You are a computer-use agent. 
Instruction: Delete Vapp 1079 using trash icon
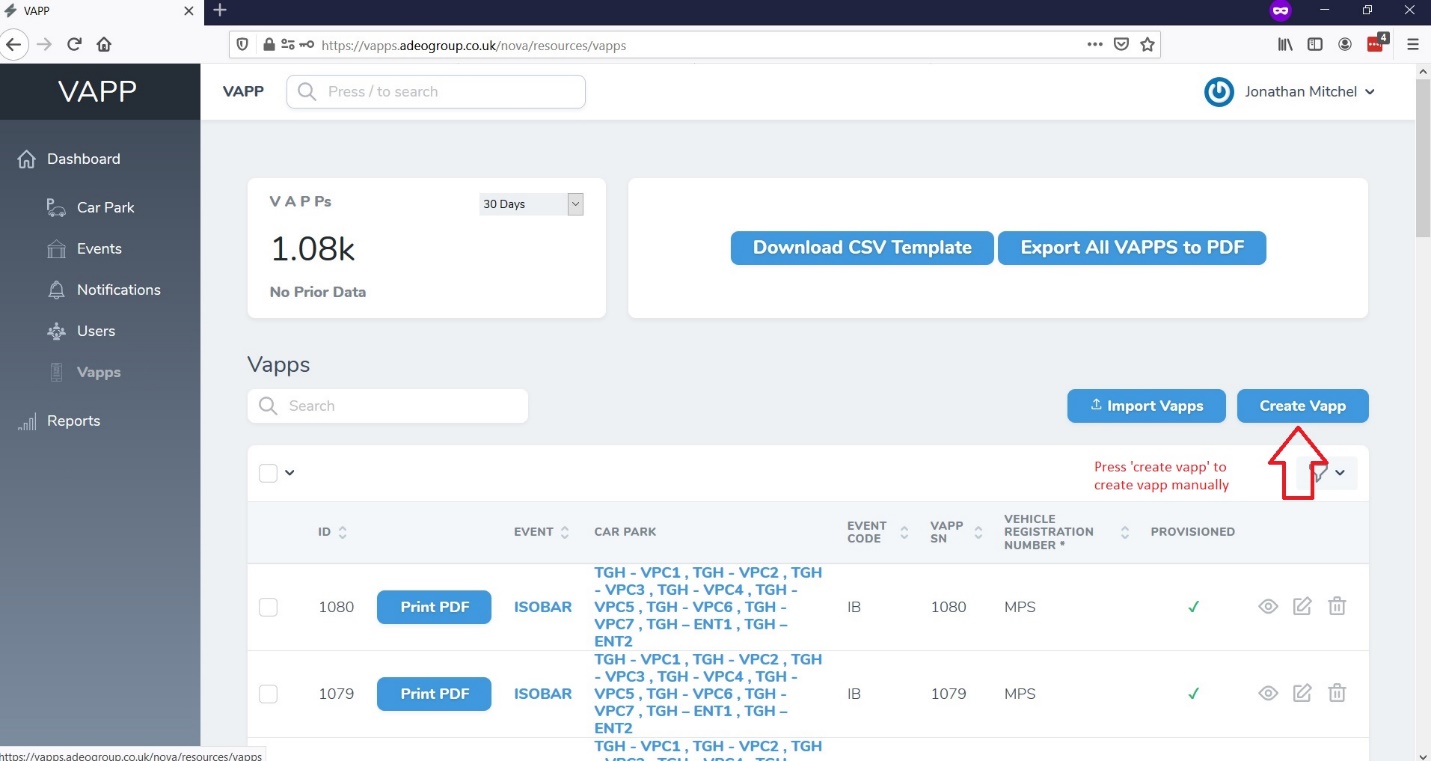point(1337,693)
